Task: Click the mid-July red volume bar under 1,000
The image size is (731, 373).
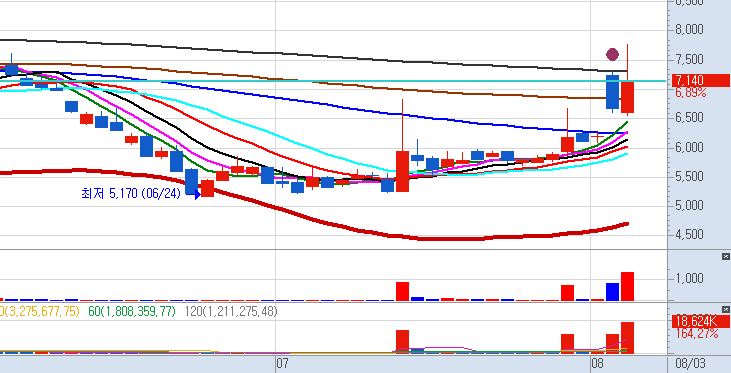Action: pyautogui.click(x=402, y=291)
